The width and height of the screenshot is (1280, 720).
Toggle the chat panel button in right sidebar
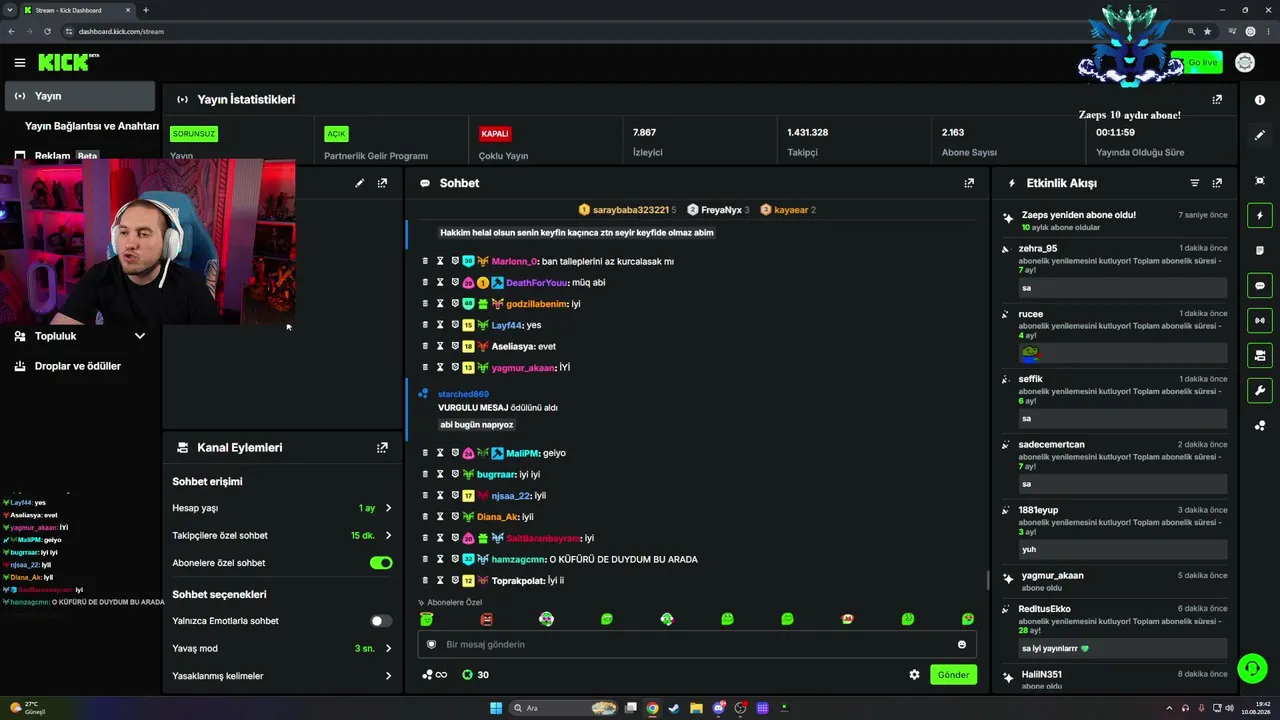pyautogui.click(x=1260, y=286)
